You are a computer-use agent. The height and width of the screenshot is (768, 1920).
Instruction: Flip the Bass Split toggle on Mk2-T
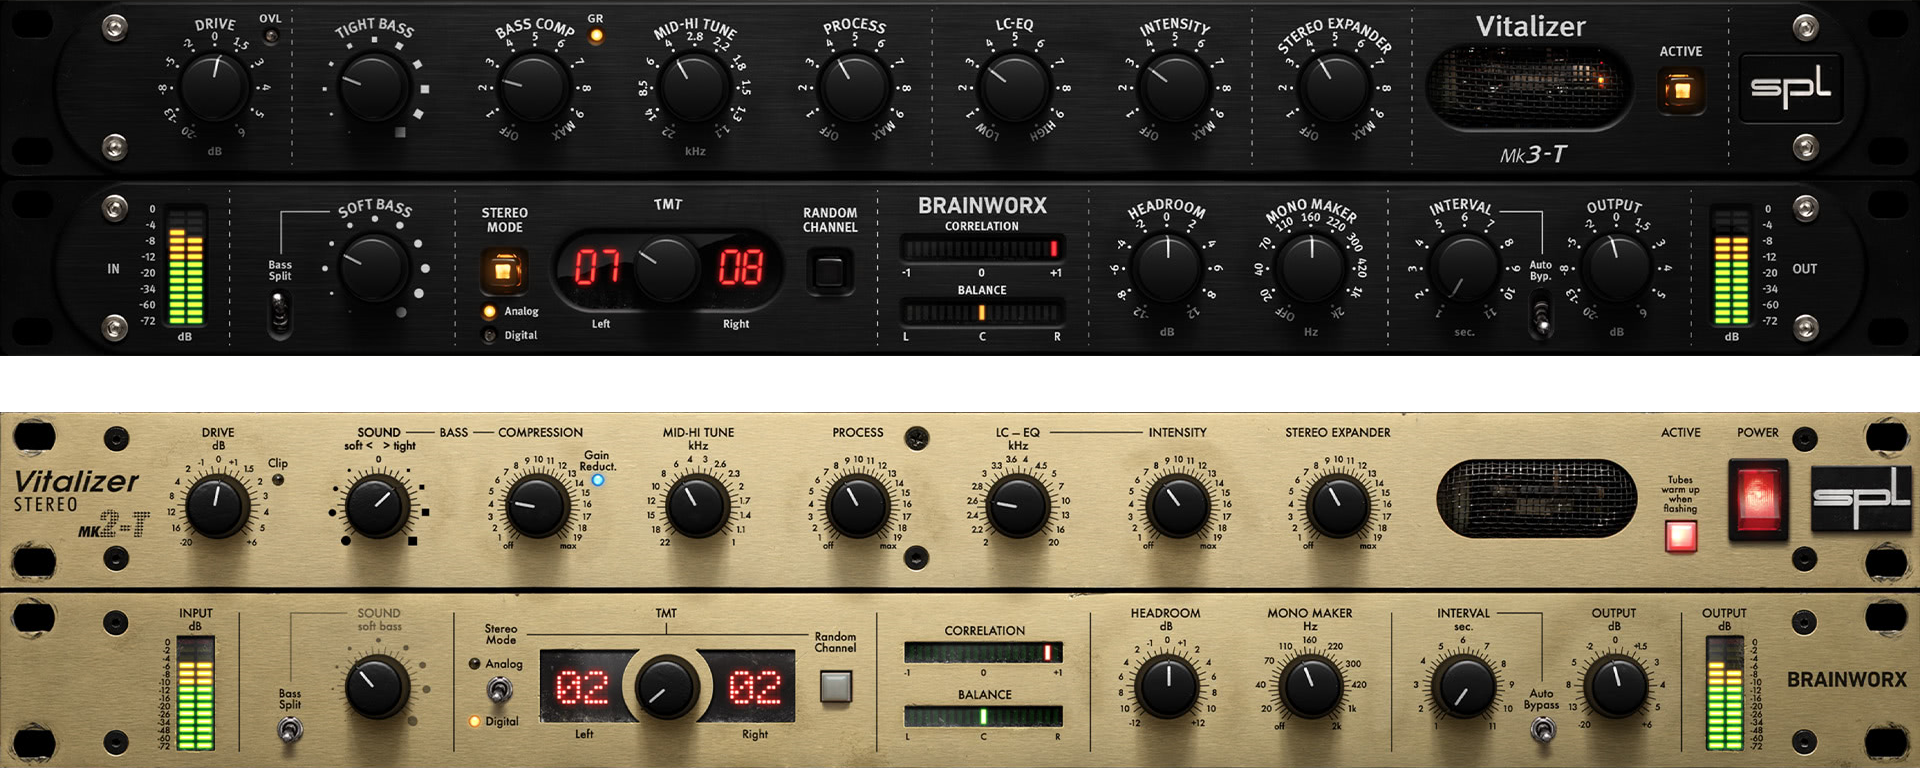pos(290,731)
